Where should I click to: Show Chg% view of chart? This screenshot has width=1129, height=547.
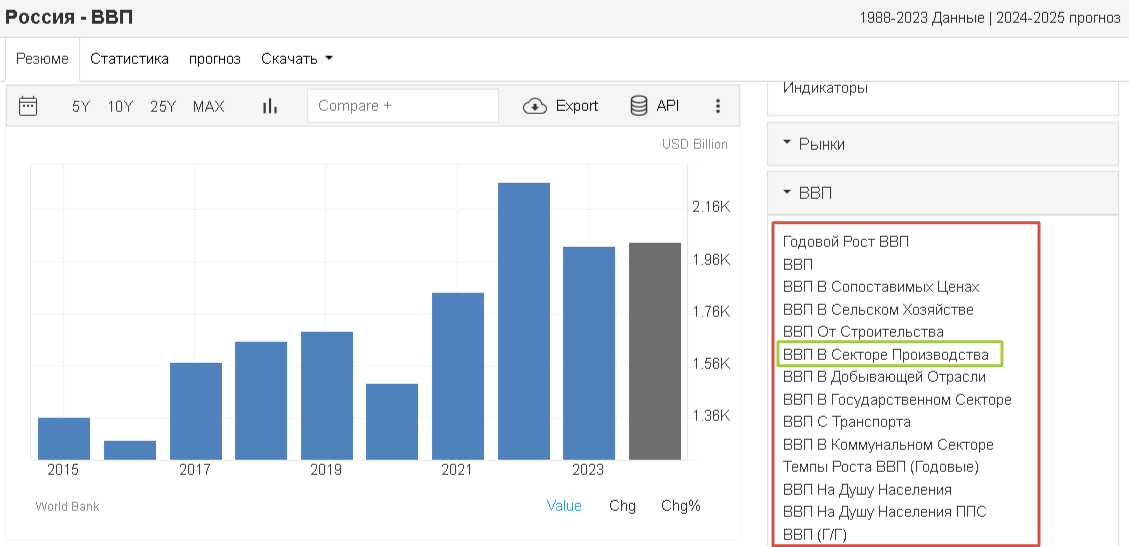coord(680,506)
